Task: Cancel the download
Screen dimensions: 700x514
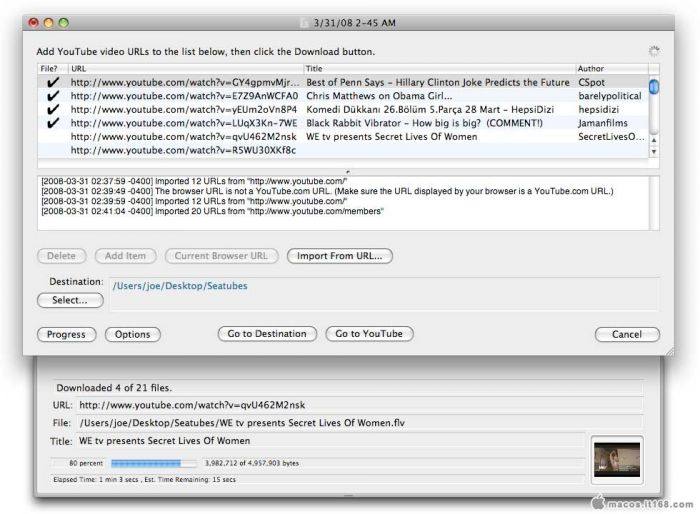Action: point(627,334)
